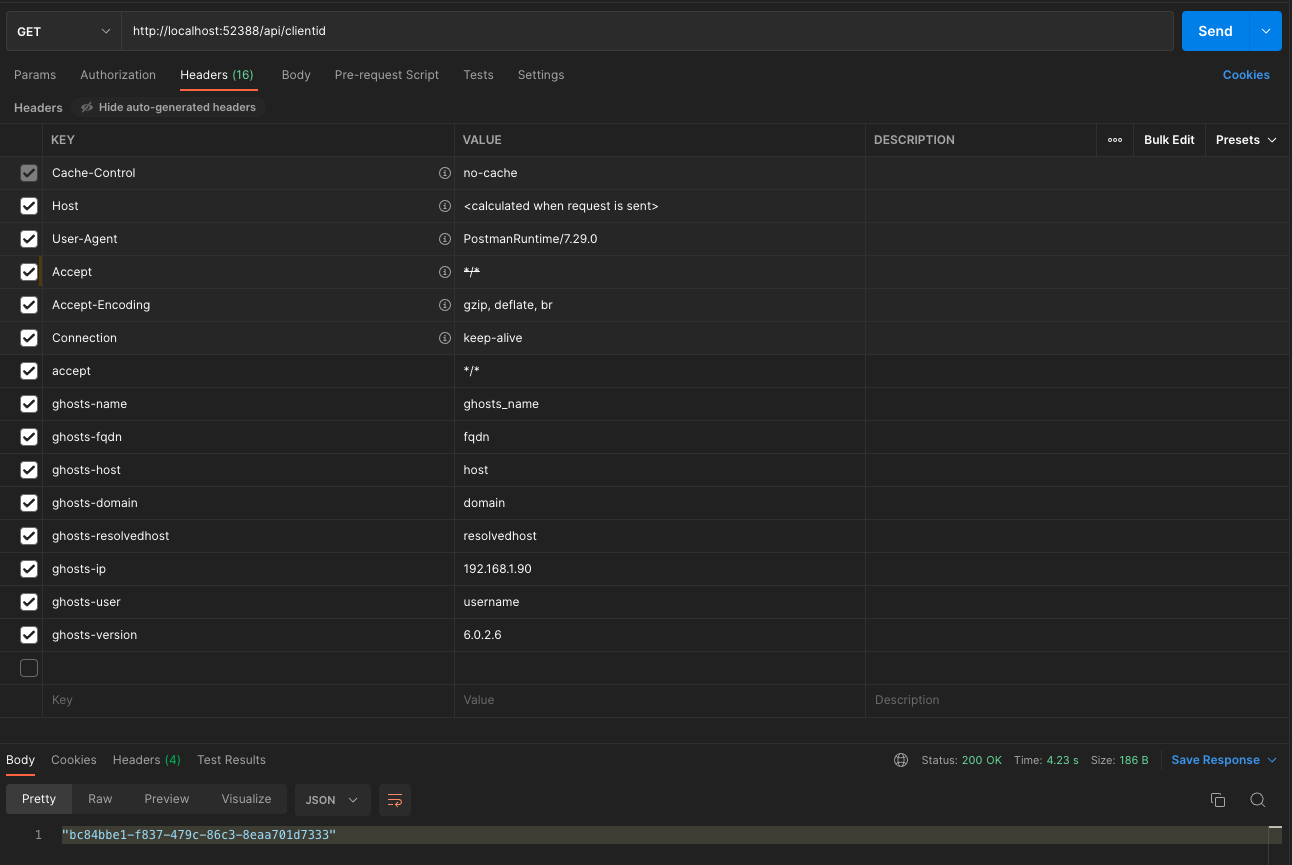
Task: Click the info icon beside Cache-Control
Action: point(445,172)
